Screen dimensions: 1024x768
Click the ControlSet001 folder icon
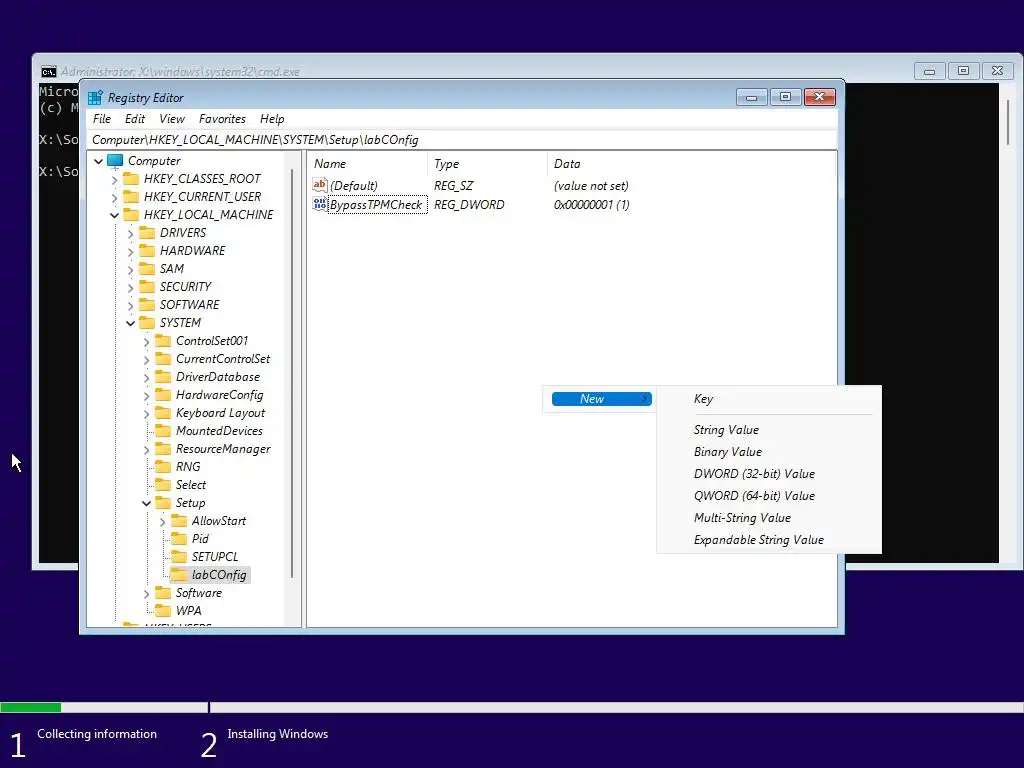(163, 341)
